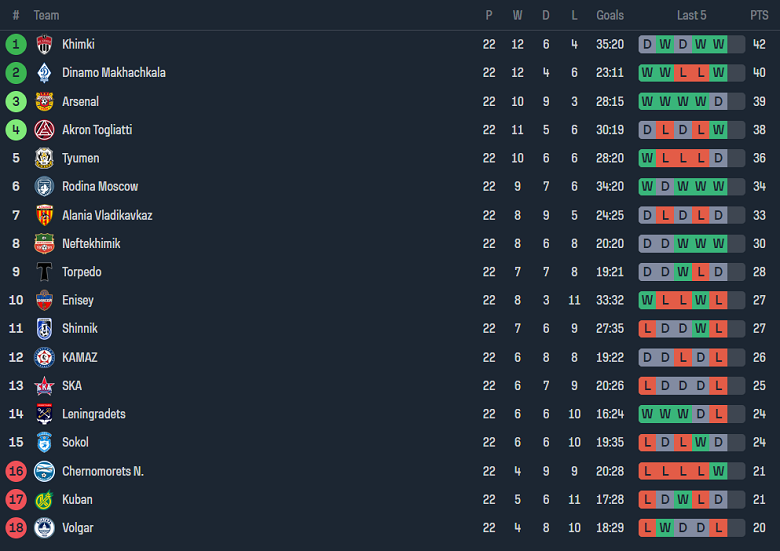Screen dimensions: 780x551
Task: Click the SKA star logo
Action: [x=44, y=386]
